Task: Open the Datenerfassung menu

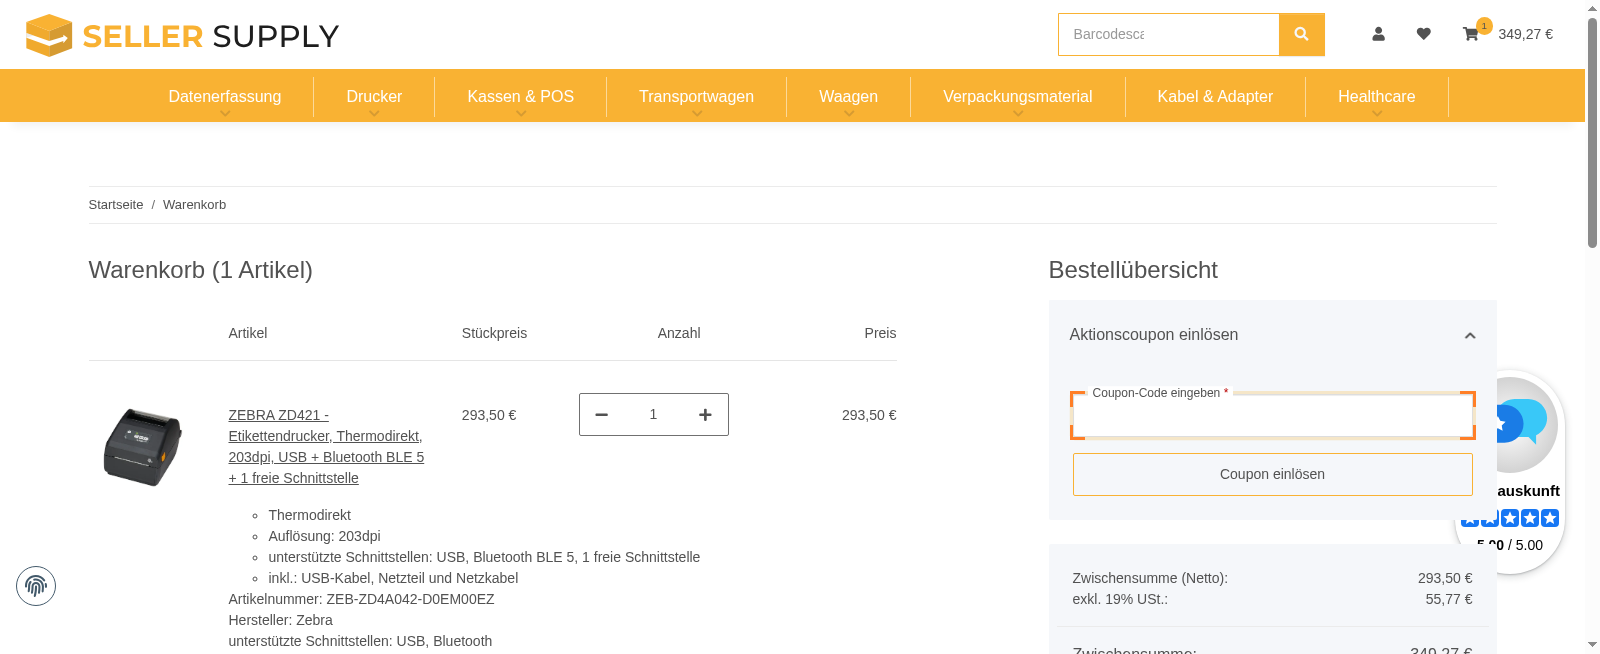Action: (x=225, y=97)
